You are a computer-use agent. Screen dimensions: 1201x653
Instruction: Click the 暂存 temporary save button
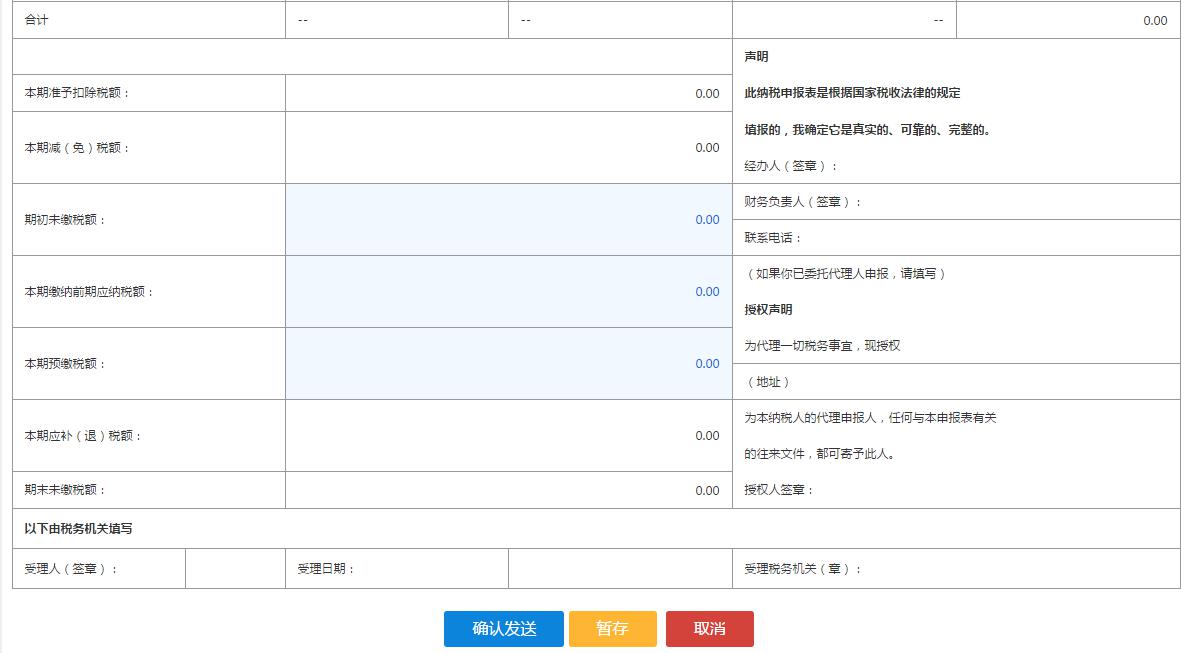pyautogui.click(x=612, y=629)
